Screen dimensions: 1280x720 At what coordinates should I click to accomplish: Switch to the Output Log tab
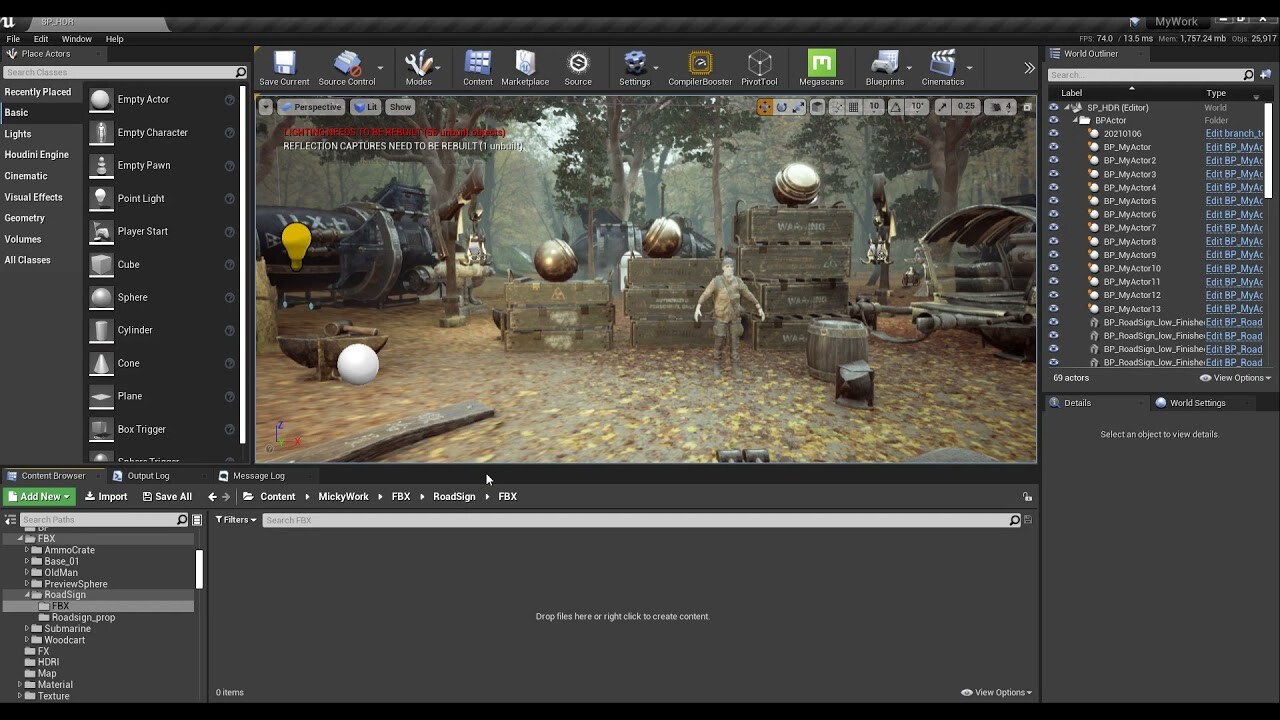pos(148,476)
